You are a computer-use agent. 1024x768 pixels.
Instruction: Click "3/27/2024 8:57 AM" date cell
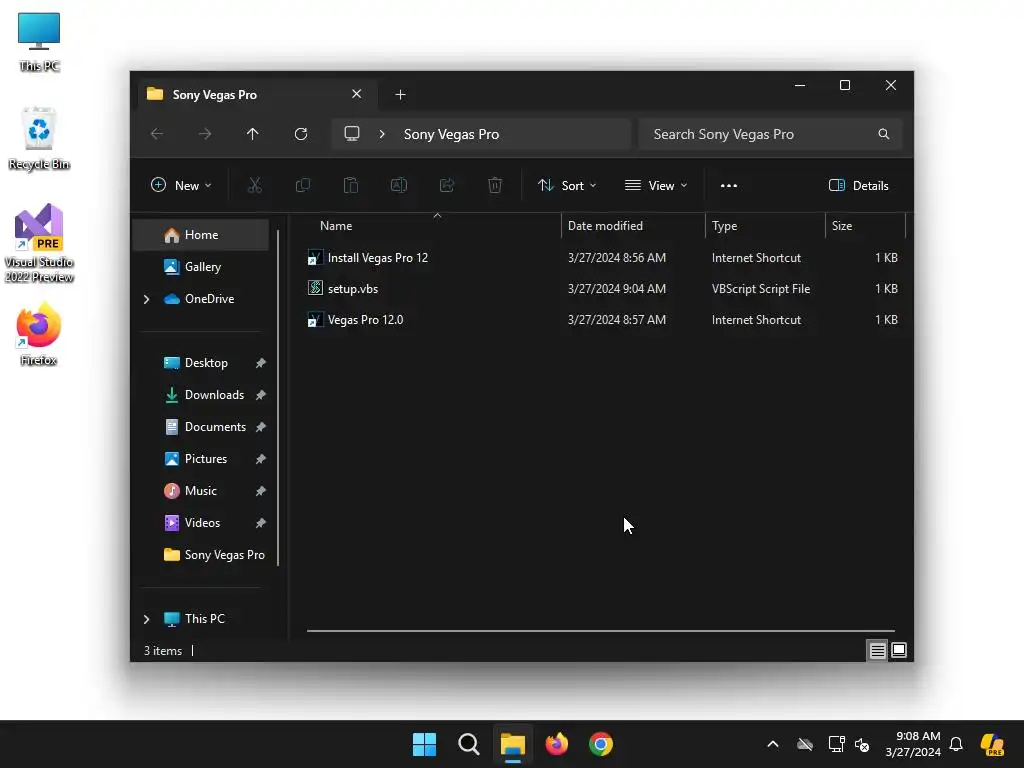pyautogui.click(x=616, y=319)
